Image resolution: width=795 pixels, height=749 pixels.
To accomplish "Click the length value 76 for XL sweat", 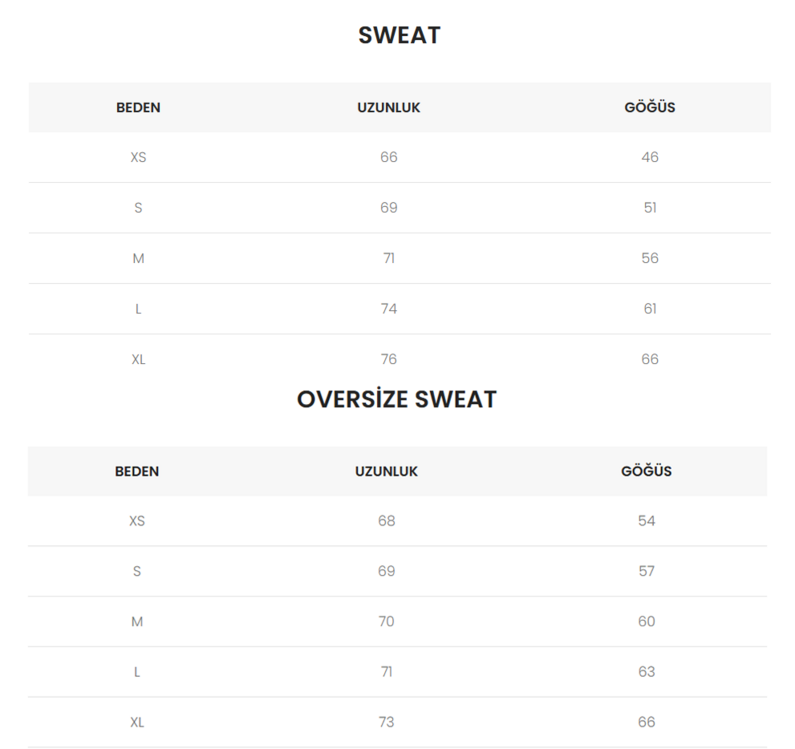I will click(388, 359).
